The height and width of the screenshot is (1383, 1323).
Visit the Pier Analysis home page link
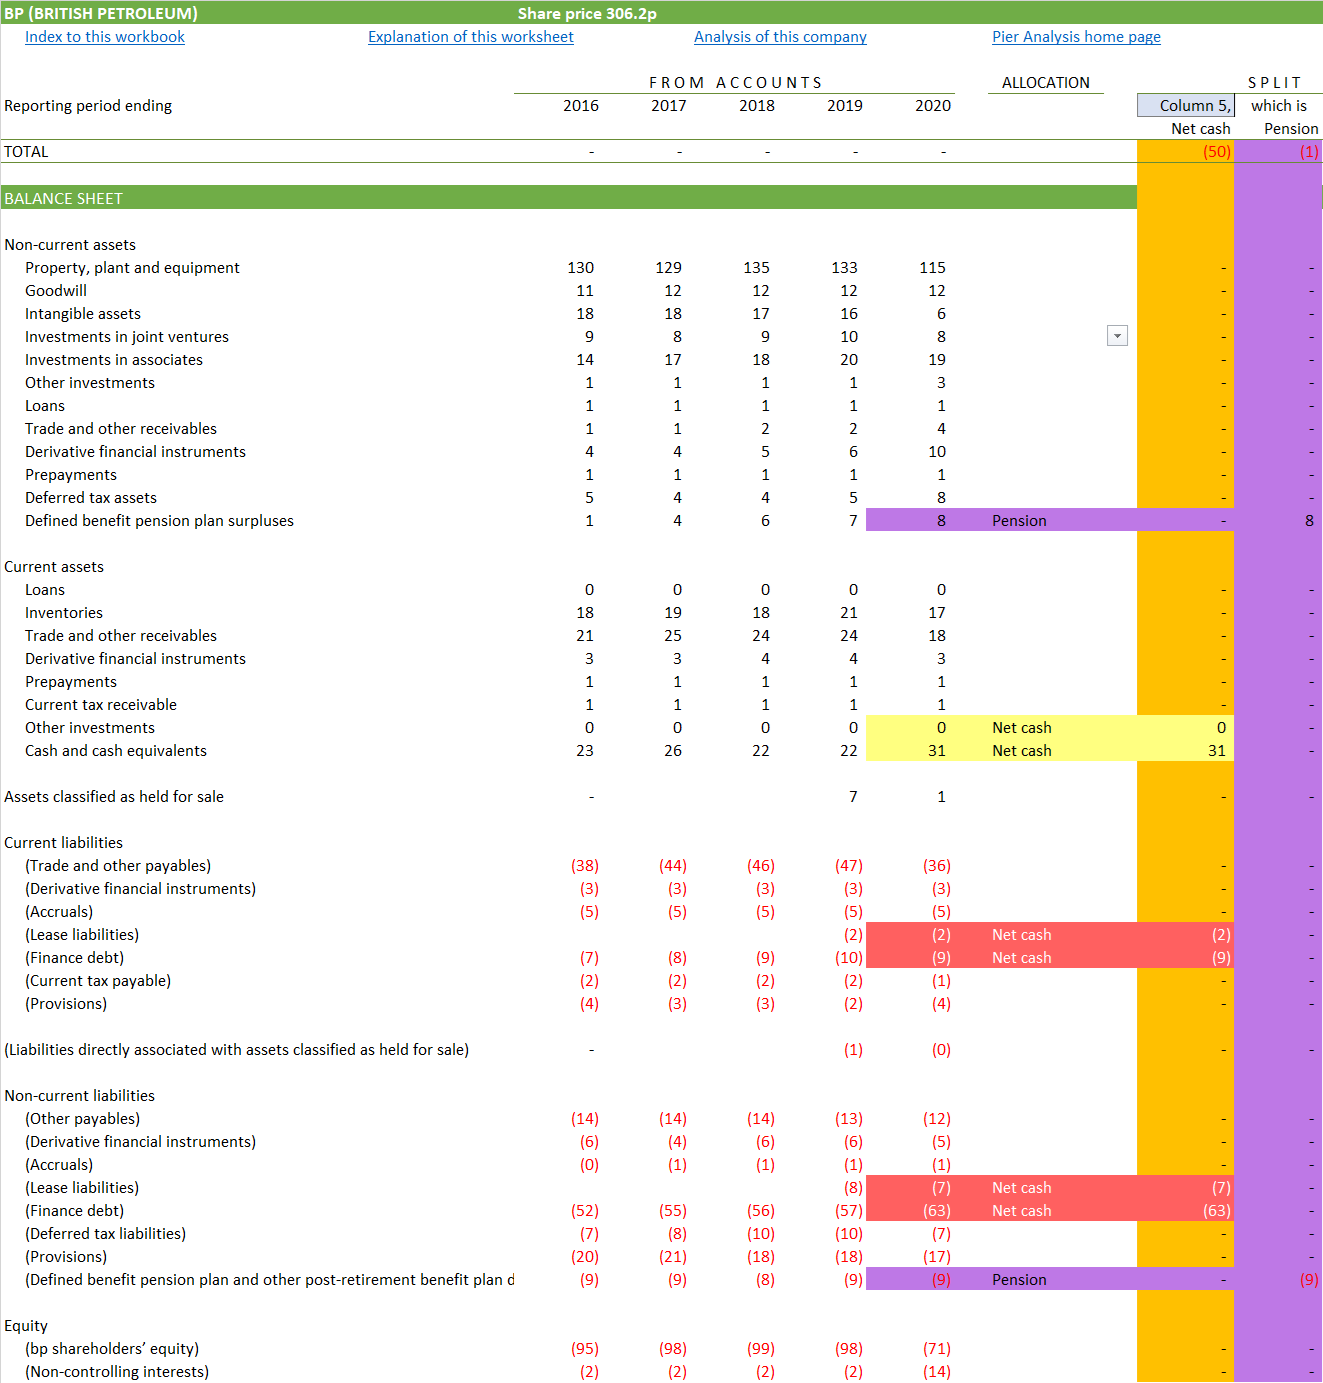(1076, 37)
